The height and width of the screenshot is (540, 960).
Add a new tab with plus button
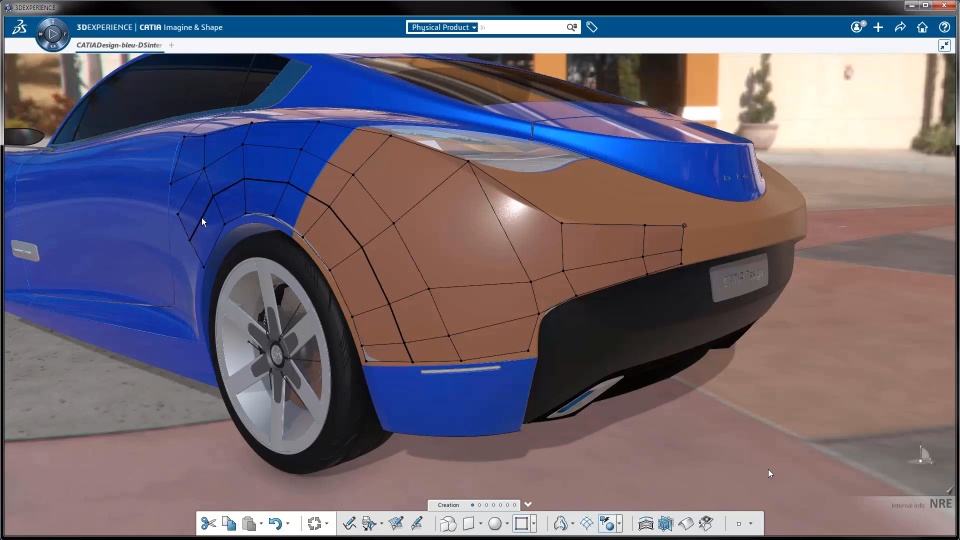(x=171, y=45)
